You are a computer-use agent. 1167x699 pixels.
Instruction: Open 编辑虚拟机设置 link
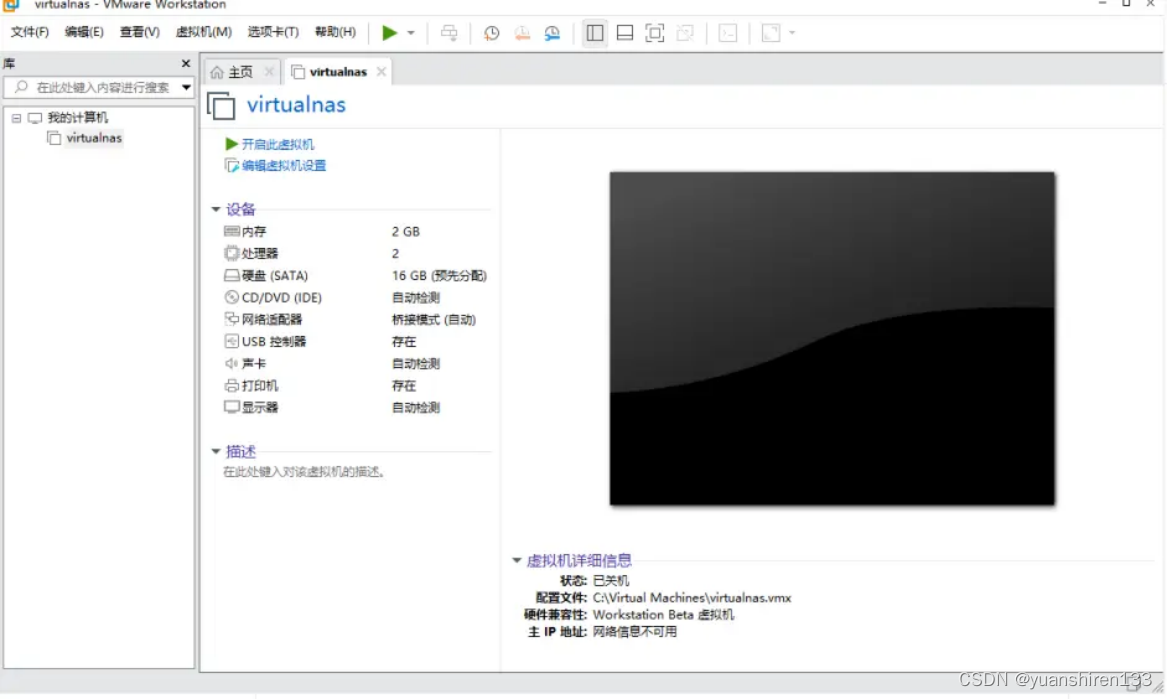[286, 165]
